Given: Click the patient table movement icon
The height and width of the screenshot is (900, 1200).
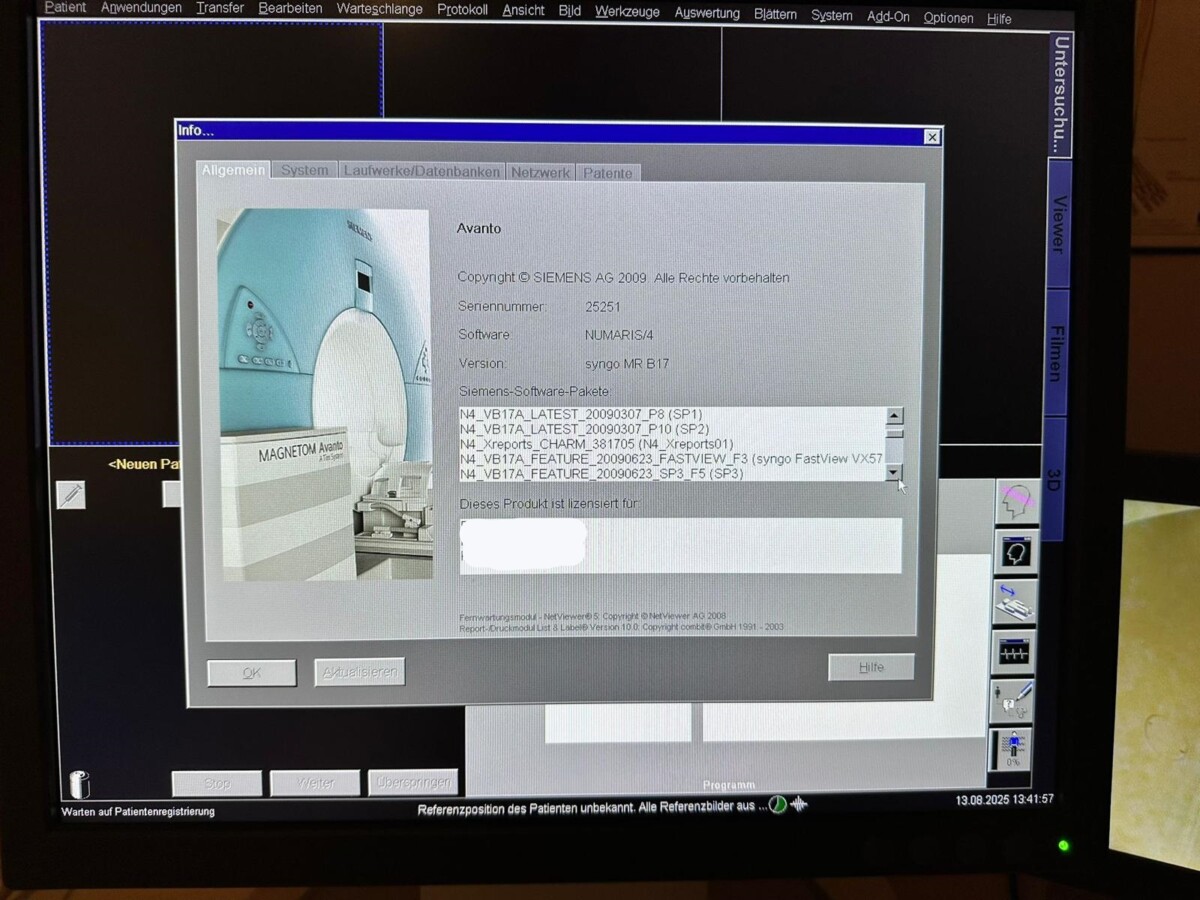Looking at the screenshot, I should [1015, 602].
